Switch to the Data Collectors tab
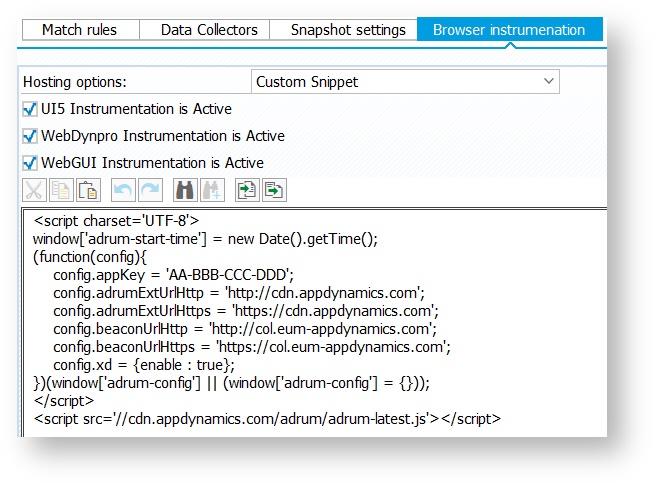The image size is (655, 485). point(205,30)
